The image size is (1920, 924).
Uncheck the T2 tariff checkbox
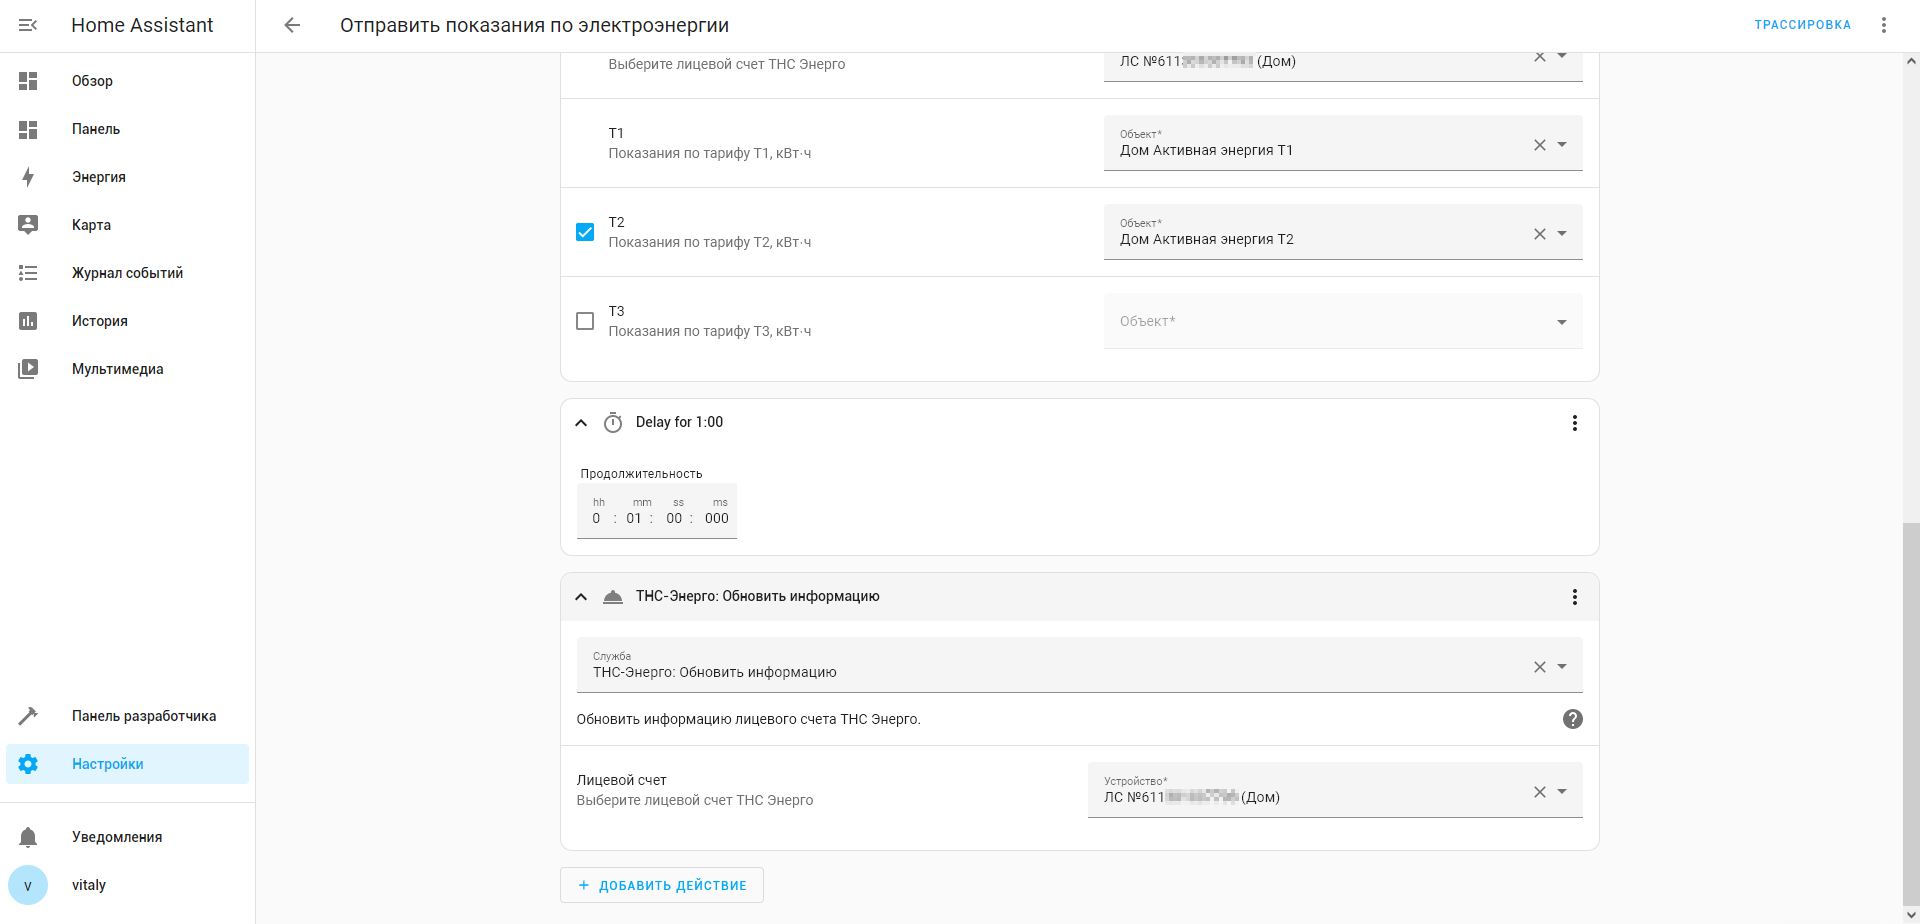pyautogui.click(x=585, y=232)
